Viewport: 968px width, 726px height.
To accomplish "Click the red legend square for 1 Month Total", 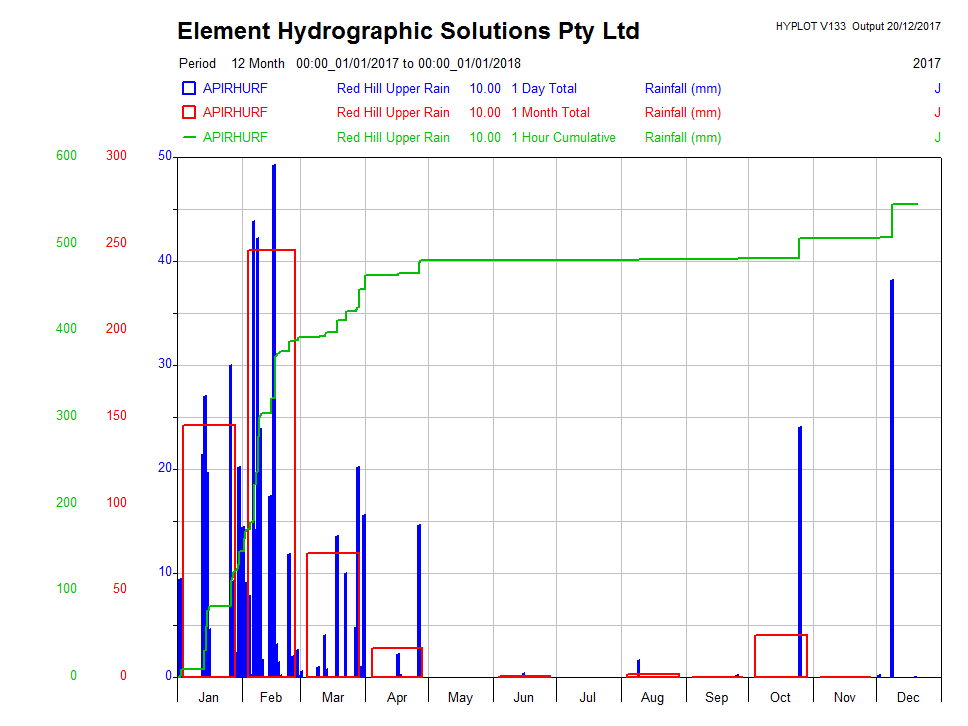I will (x=189, y=112).
